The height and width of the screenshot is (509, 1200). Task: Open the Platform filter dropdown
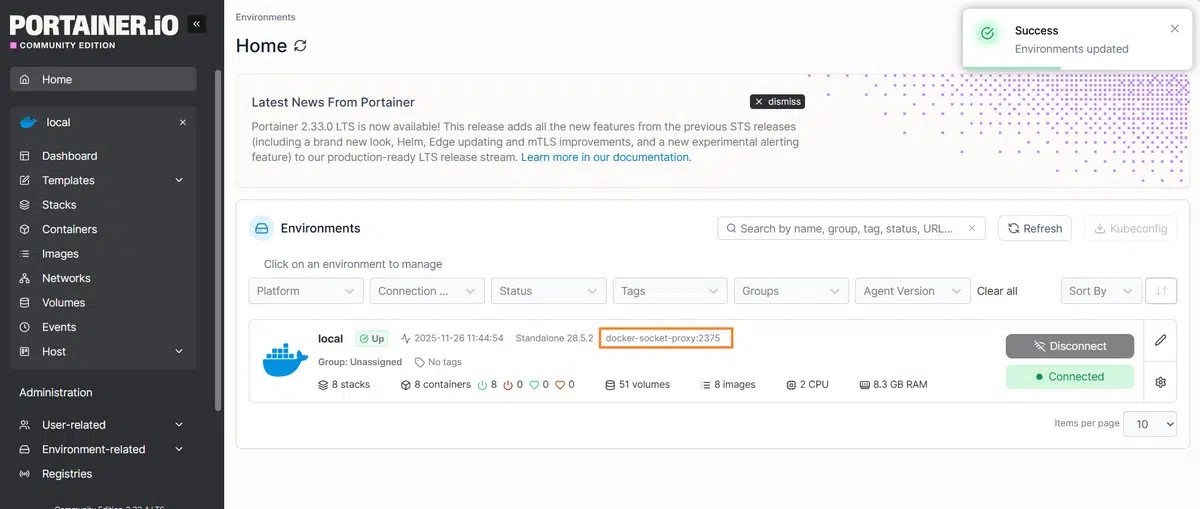[305, 291]
